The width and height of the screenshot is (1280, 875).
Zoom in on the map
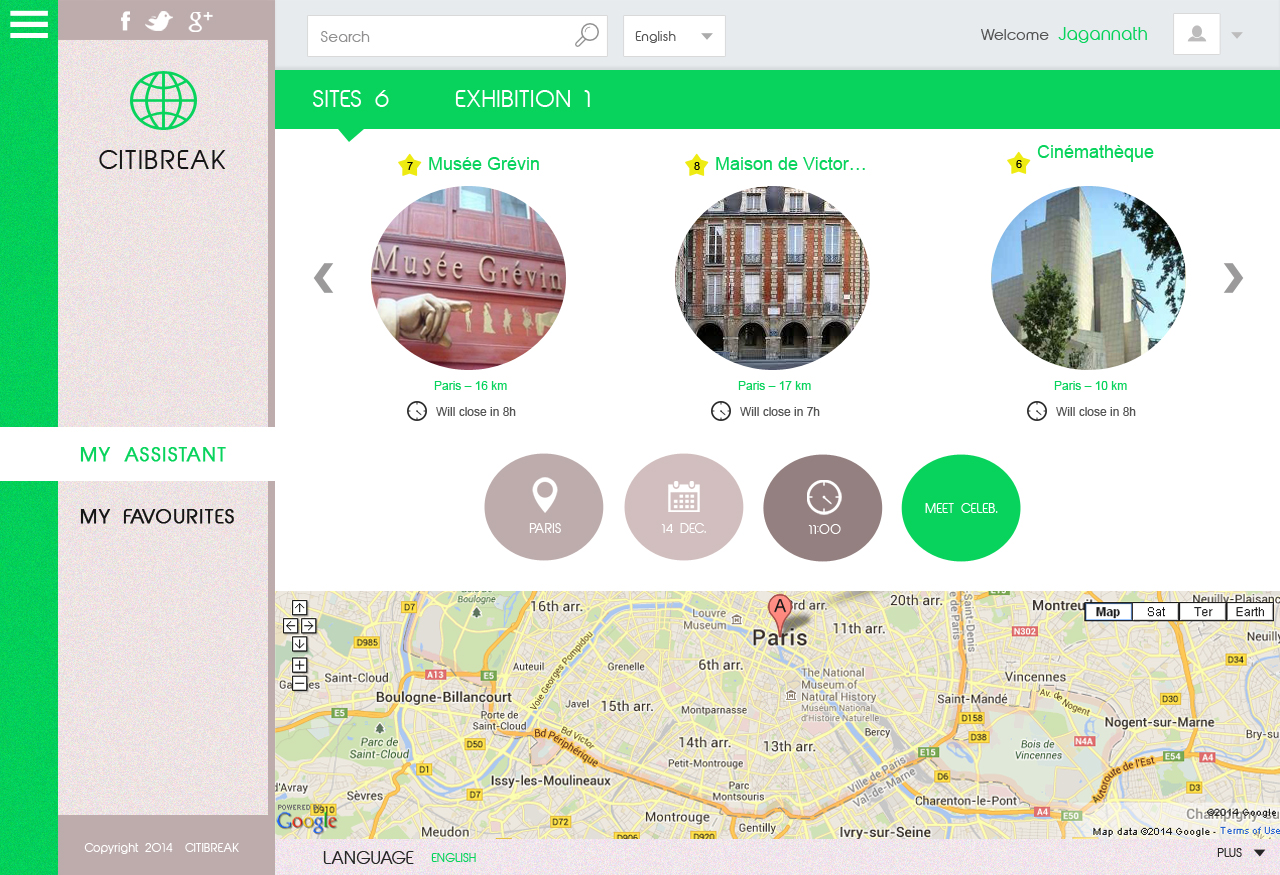[299, 666]
